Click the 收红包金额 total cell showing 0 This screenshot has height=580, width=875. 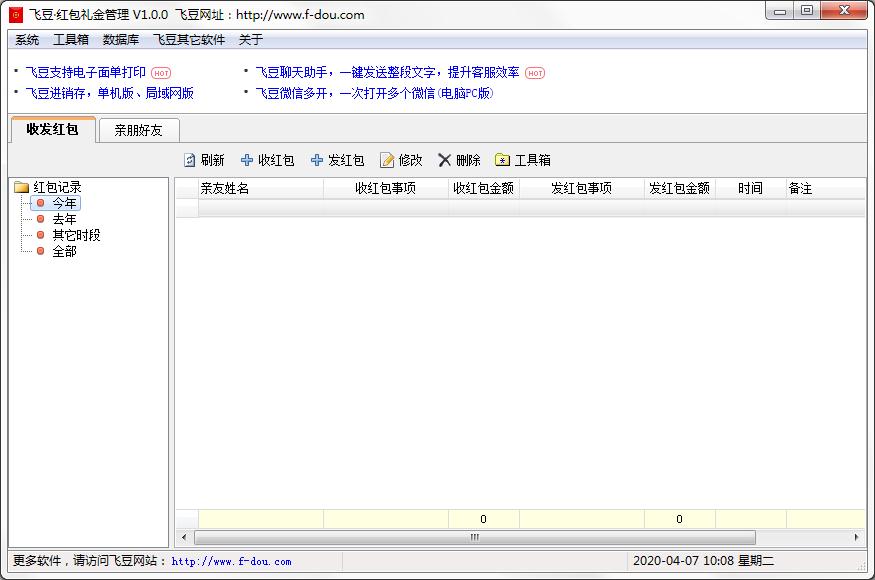click(484, 519)
